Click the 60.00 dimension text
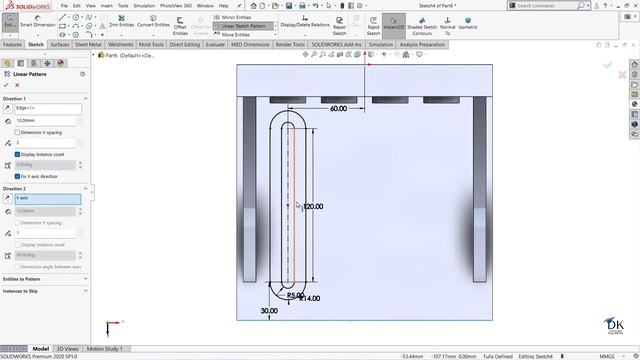The height and width of the screenshot is (360, 640). [338, 109]
